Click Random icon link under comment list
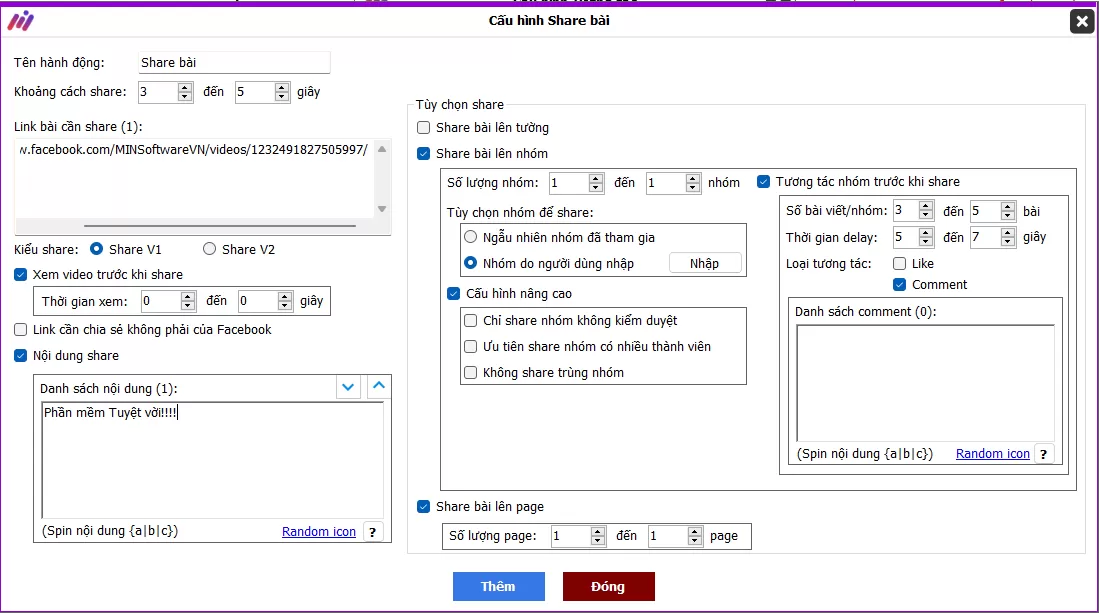 pyautogui.click(x=992, y=454)
